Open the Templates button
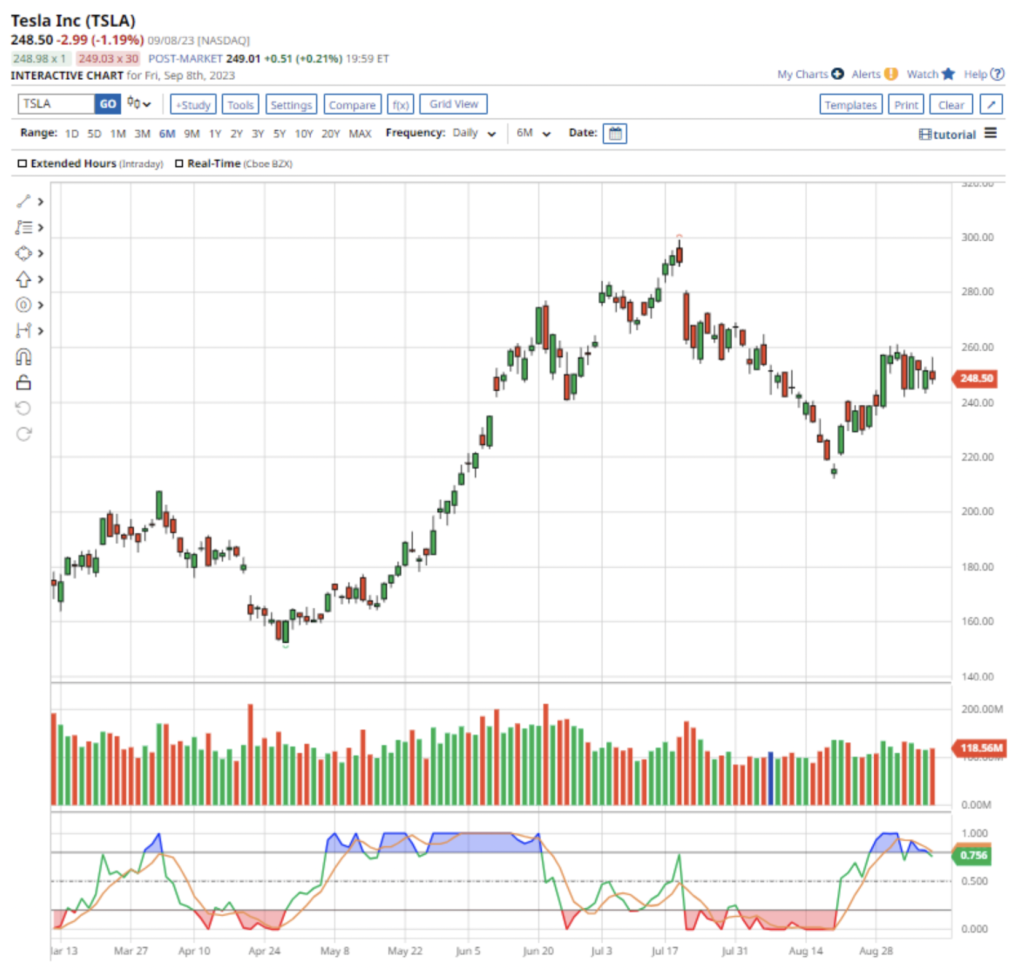Viewport: 1024px width, 975px height. (x=851, y=104)
